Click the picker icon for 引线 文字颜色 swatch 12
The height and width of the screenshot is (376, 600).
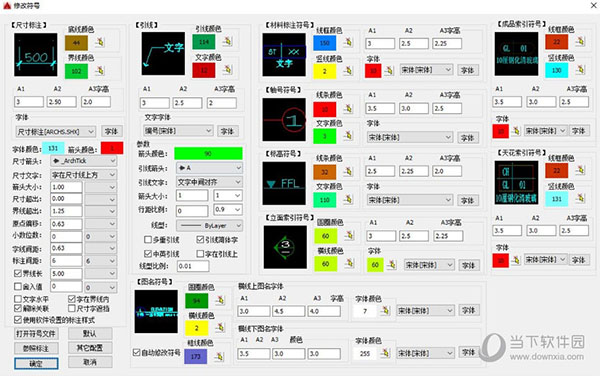point(227,70)
